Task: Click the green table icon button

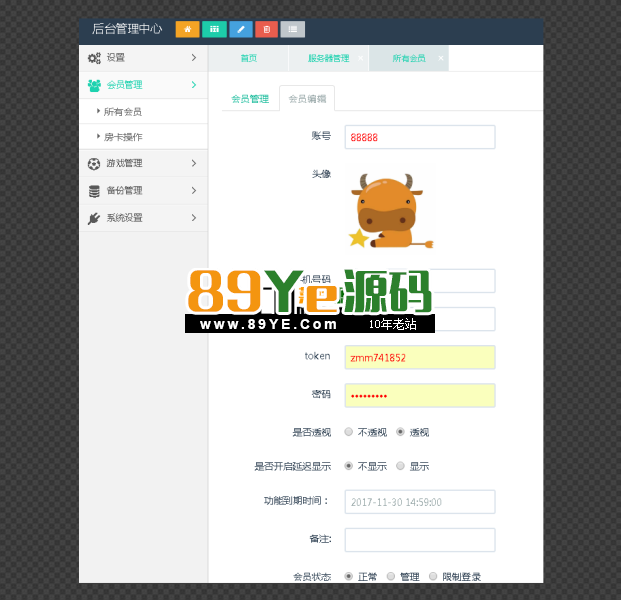Action: click(214, 29)
